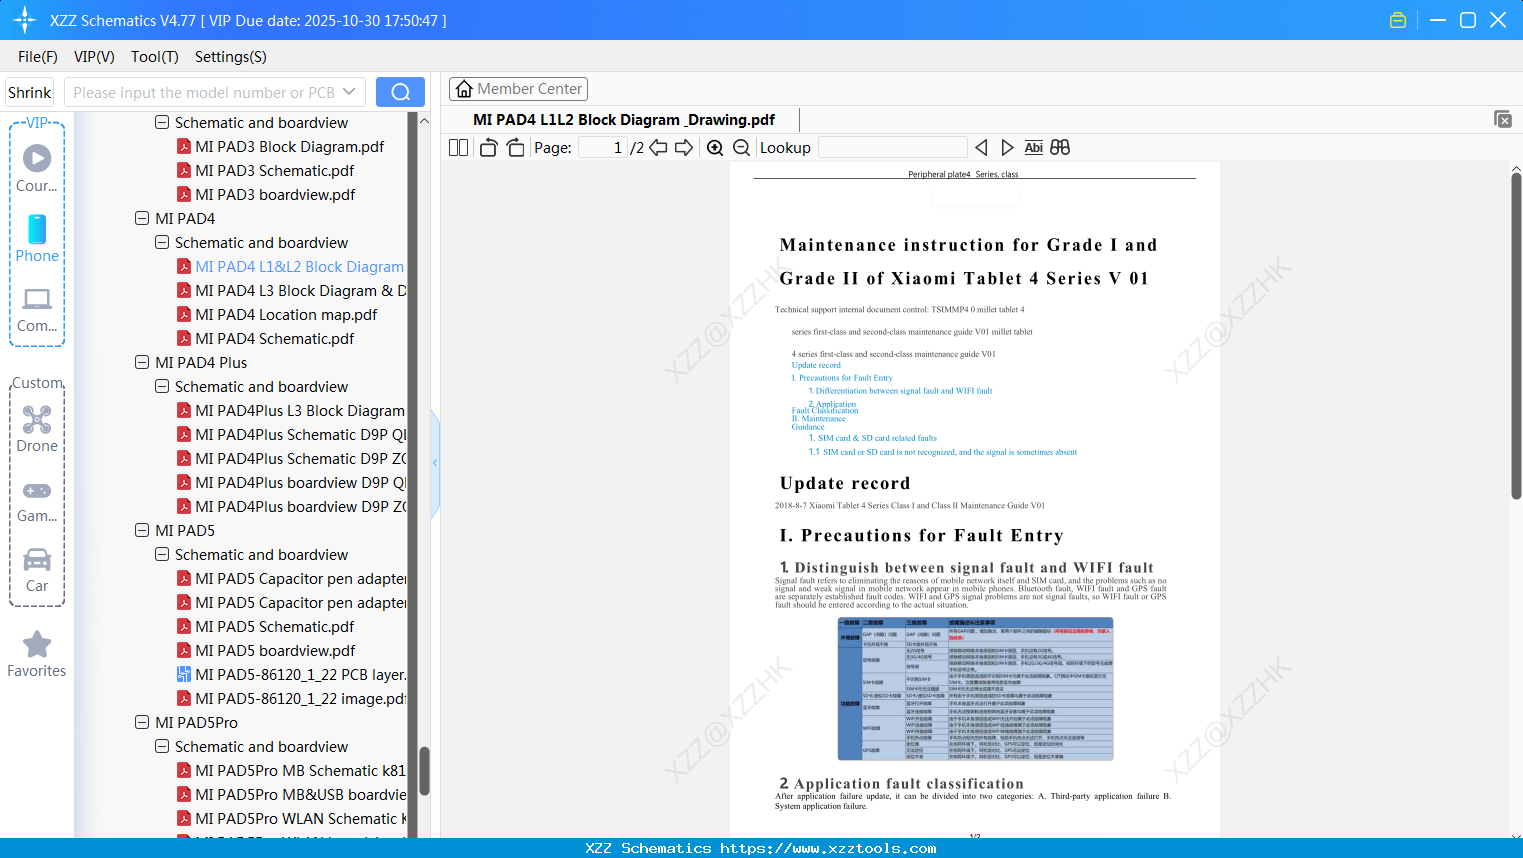1523x858 pixels.
Task: Follow the Precautions for Fault Entry link
Action: [x=842, y=378]
